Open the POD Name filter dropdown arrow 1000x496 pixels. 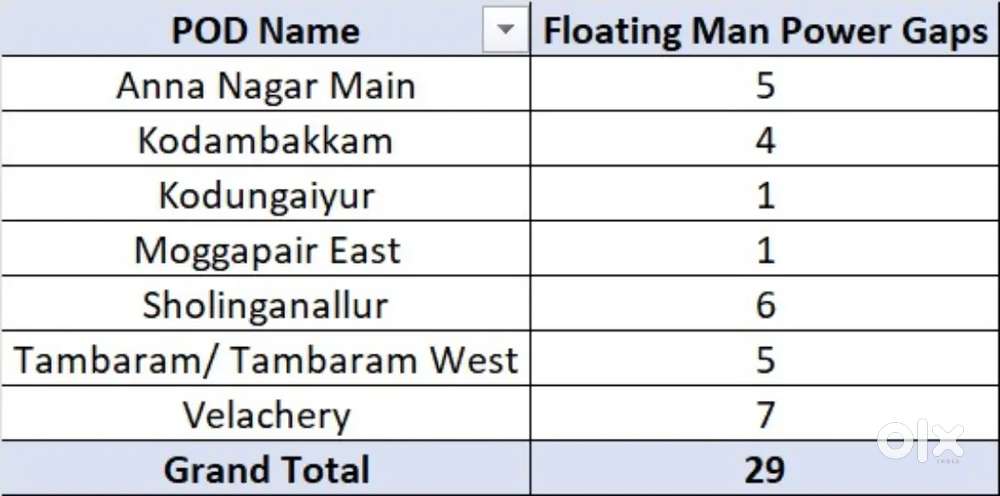tap(506, 32)
